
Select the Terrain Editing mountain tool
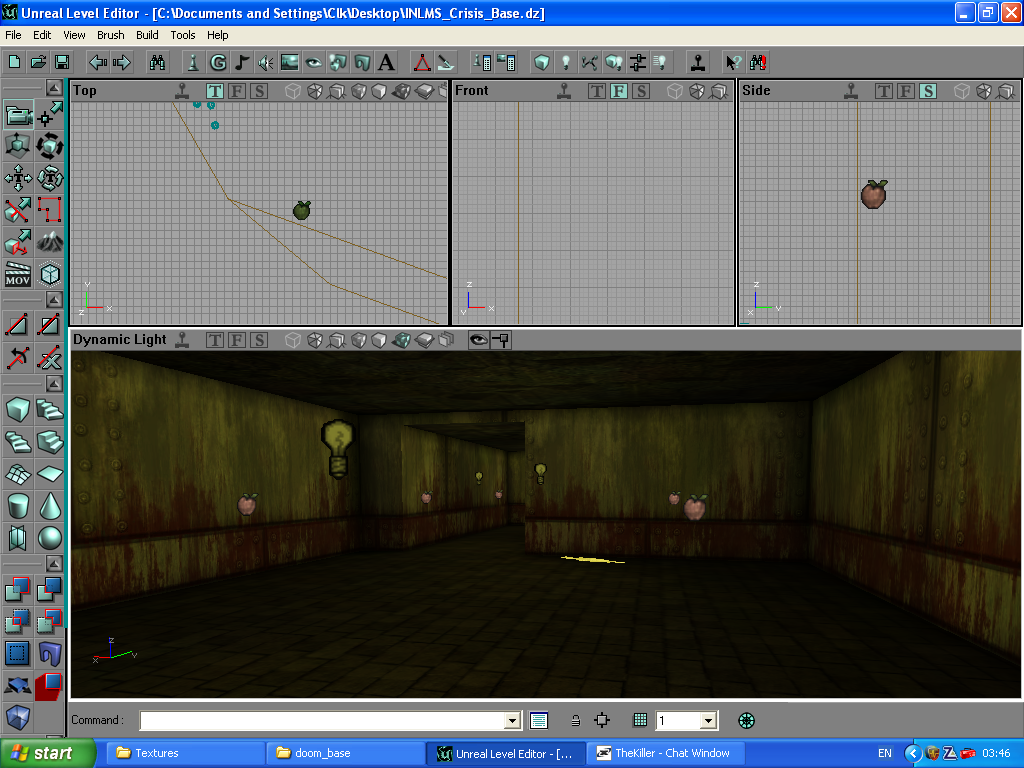click(50, 241)
